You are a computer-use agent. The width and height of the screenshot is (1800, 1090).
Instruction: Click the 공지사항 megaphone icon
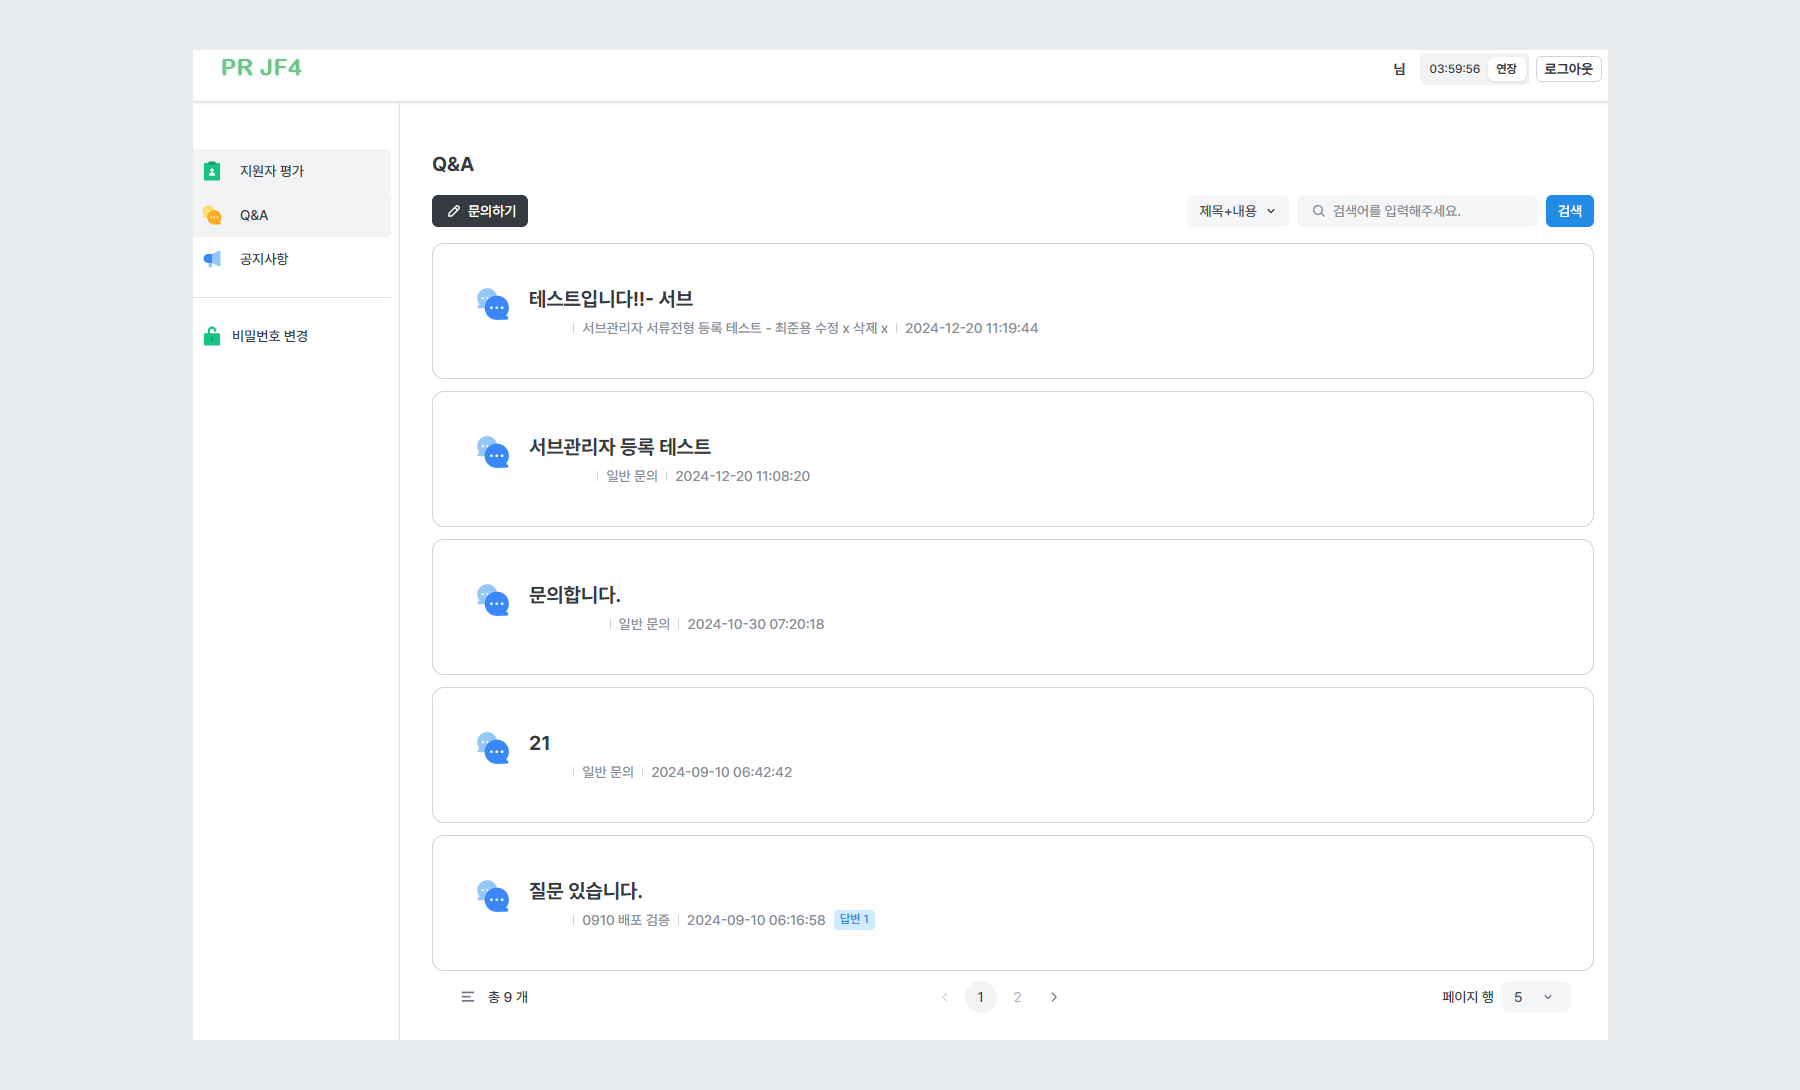click(x=212, y=258)
